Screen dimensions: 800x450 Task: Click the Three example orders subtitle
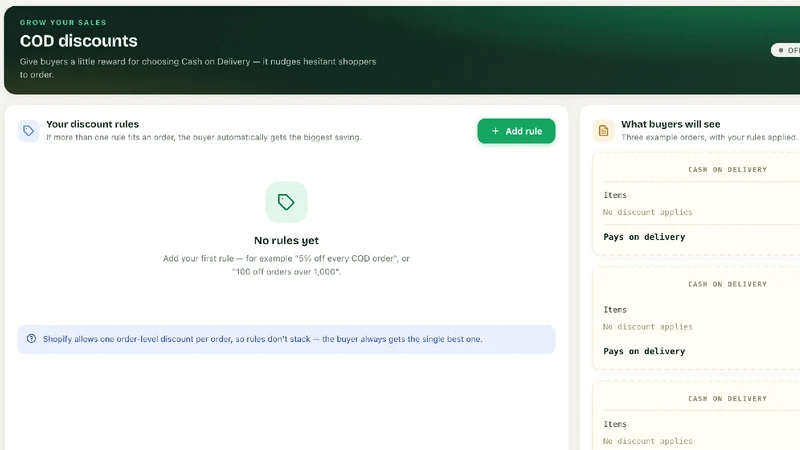[709, 137]
